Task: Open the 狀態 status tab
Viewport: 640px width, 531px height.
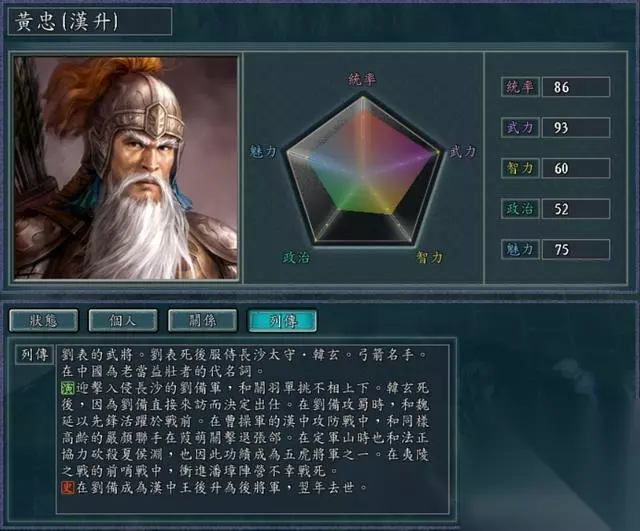Action: [x=44, y=320]
